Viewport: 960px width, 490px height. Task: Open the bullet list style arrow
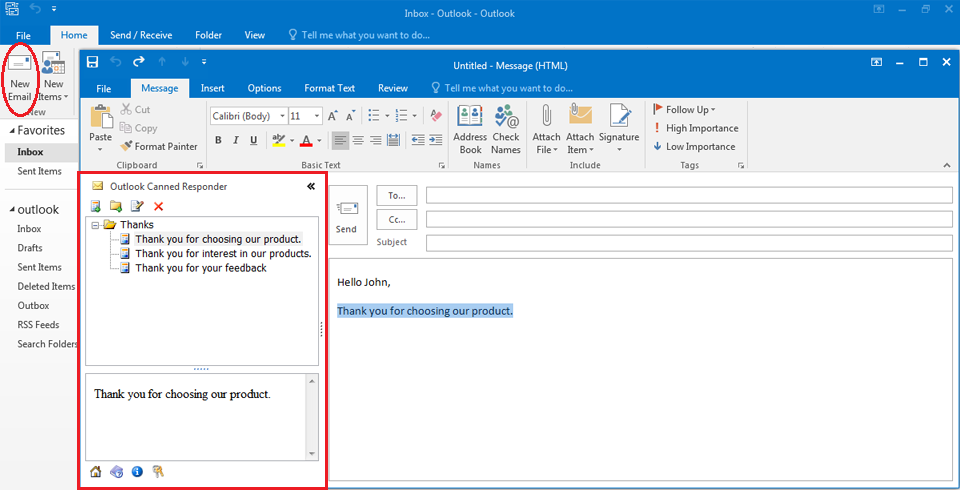click(387, 116)
